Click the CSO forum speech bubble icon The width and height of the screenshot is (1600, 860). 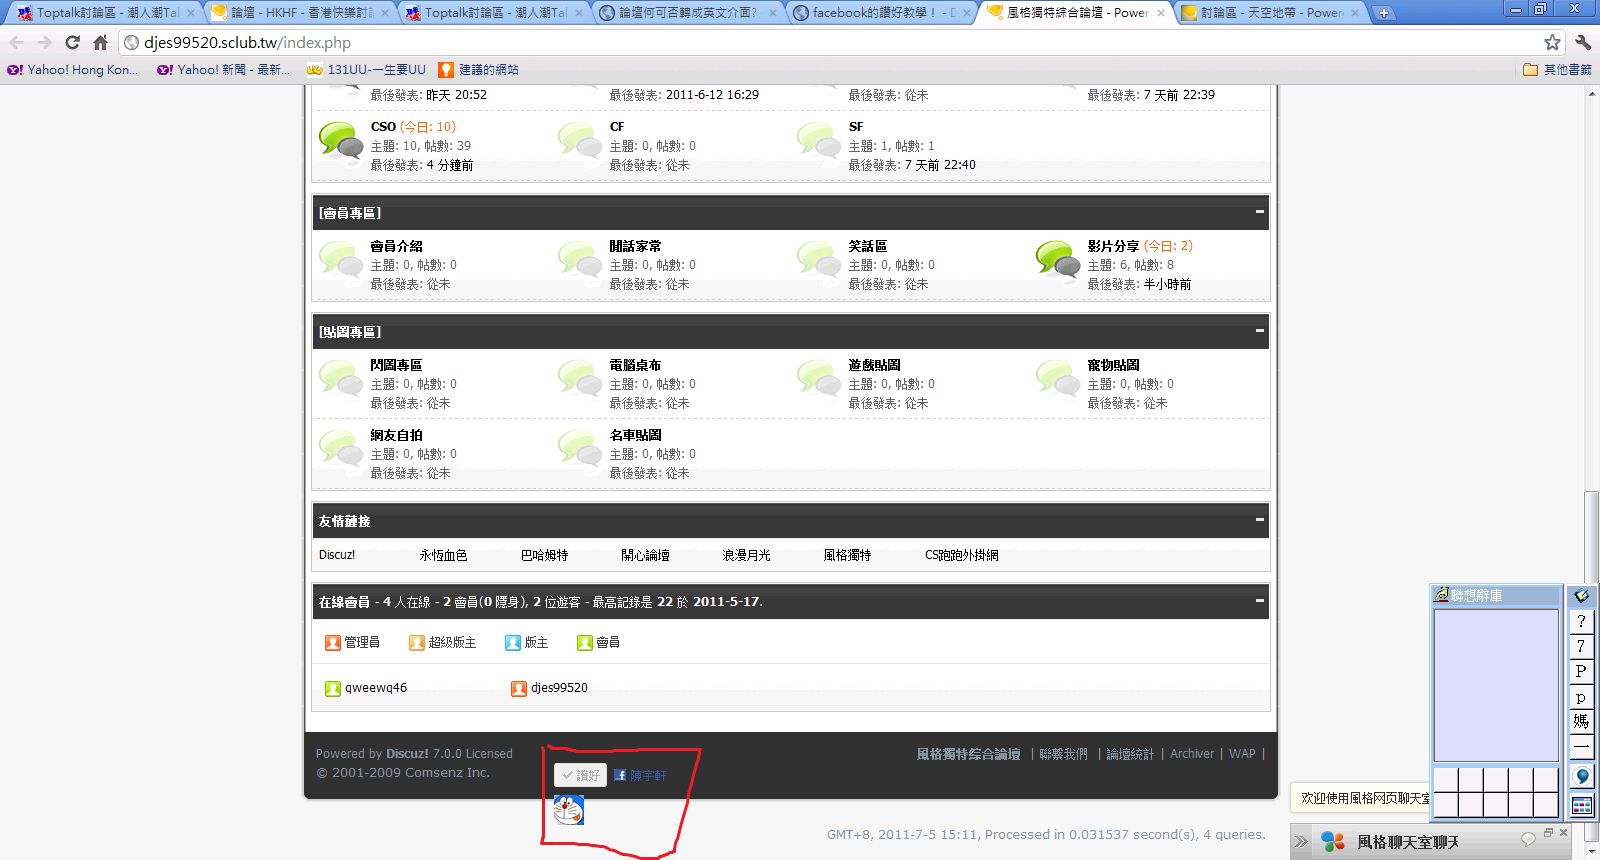point(340,141)
